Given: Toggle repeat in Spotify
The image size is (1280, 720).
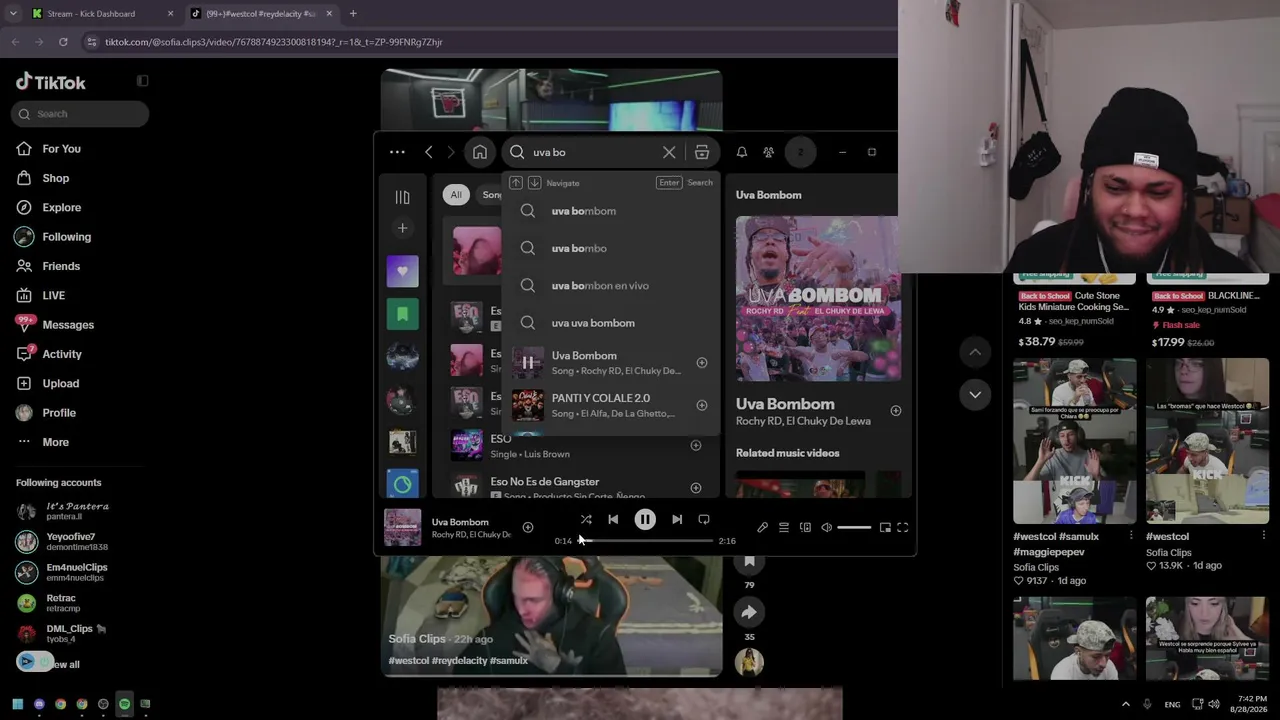Looking at the screenshot, I should tap(704, 520).
